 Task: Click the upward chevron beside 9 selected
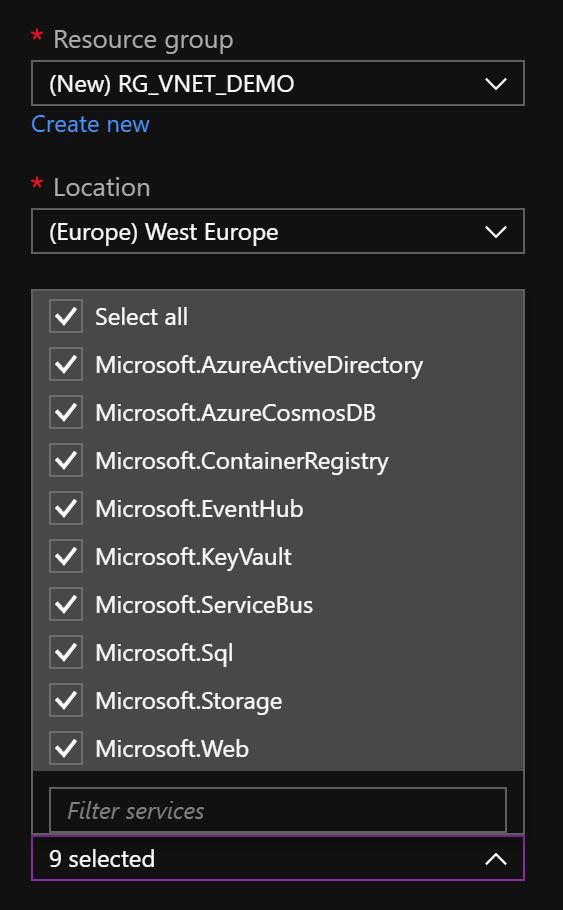[x=496, y=859]
